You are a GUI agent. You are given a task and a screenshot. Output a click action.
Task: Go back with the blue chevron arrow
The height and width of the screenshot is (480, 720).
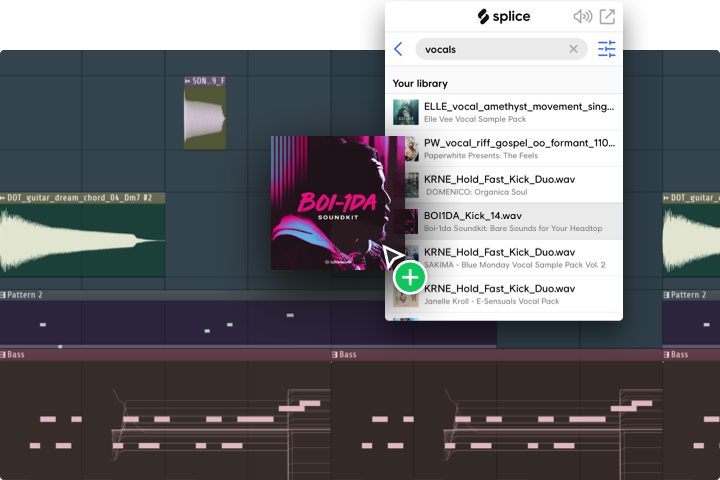[398, 49]
